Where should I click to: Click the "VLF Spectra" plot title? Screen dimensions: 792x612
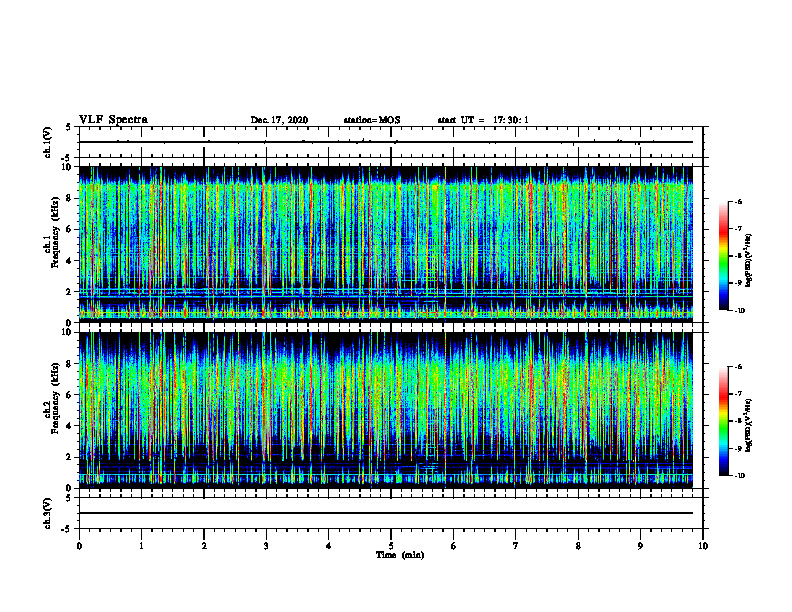[113, 120]
